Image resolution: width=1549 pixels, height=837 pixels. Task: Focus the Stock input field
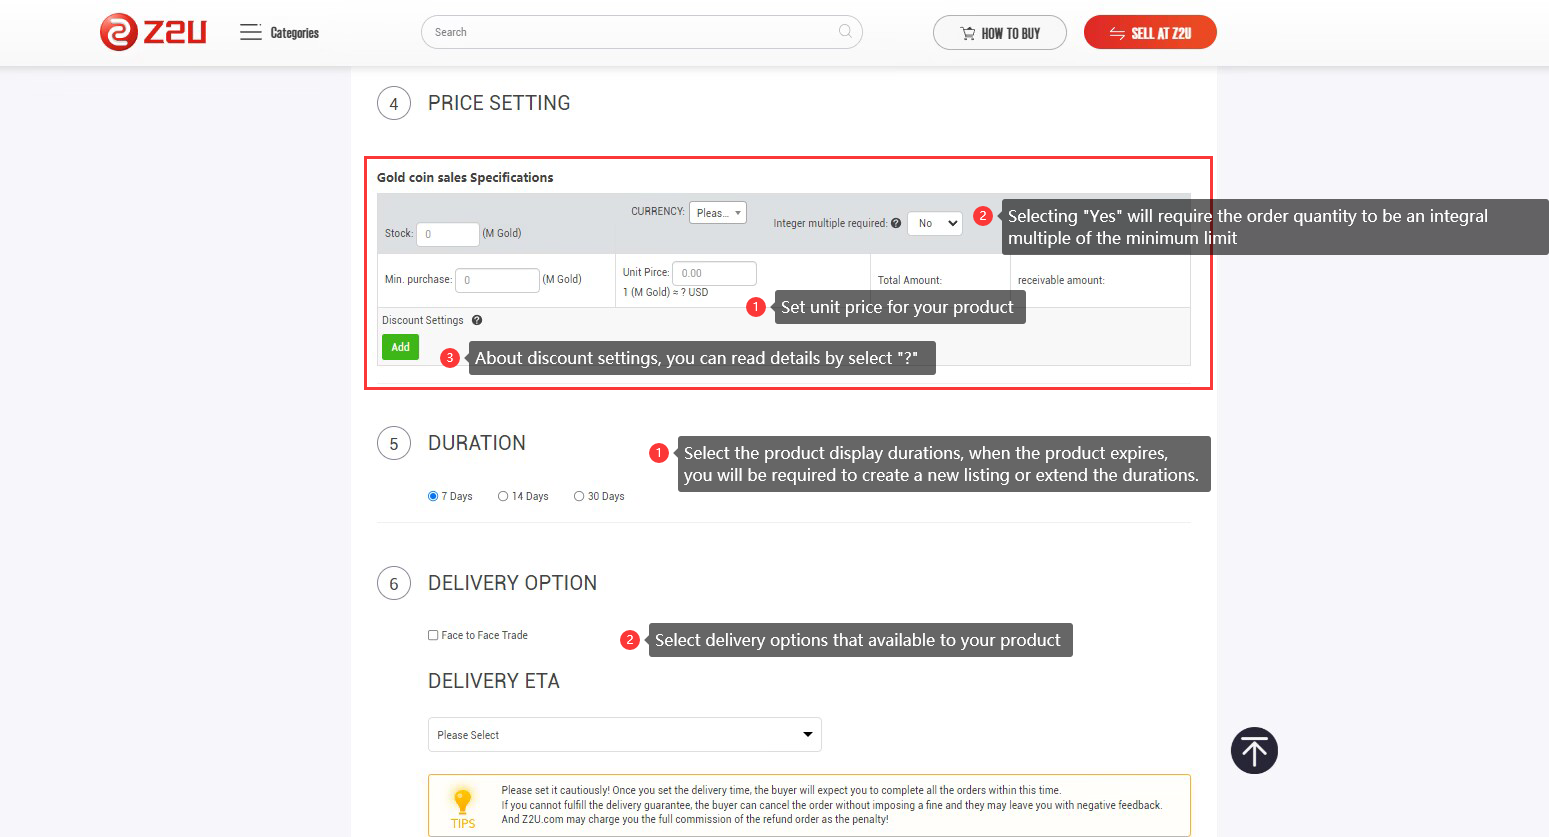point(447,234)
